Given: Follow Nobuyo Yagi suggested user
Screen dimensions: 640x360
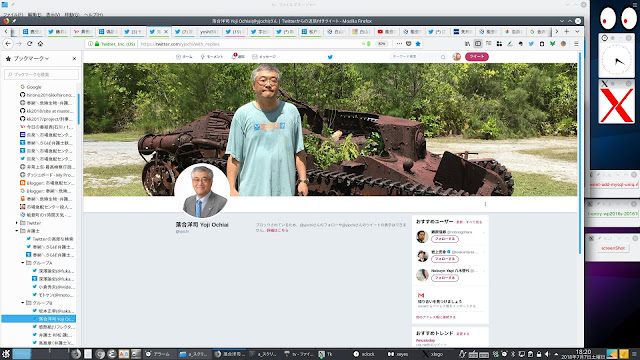Looking at the screenshot, I should coord(444,278).
